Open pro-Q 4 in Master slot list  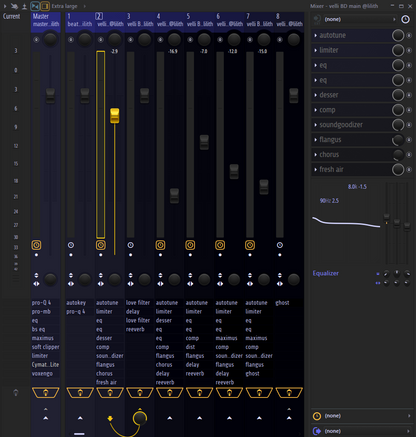tap(46, 303)
